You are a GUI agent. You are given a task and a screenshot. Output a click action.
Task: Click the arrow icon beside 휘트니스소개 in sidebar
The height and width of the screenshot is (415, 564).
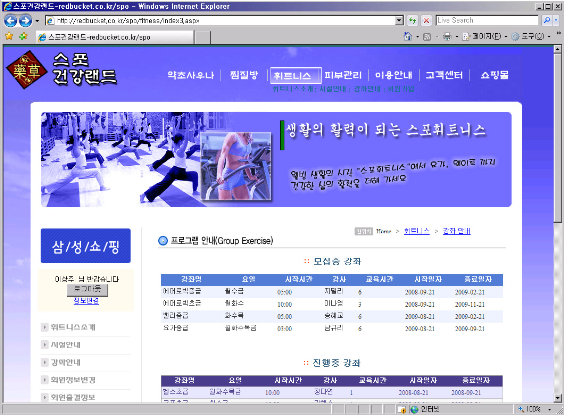pyautogui.click(x=45, y=327)
